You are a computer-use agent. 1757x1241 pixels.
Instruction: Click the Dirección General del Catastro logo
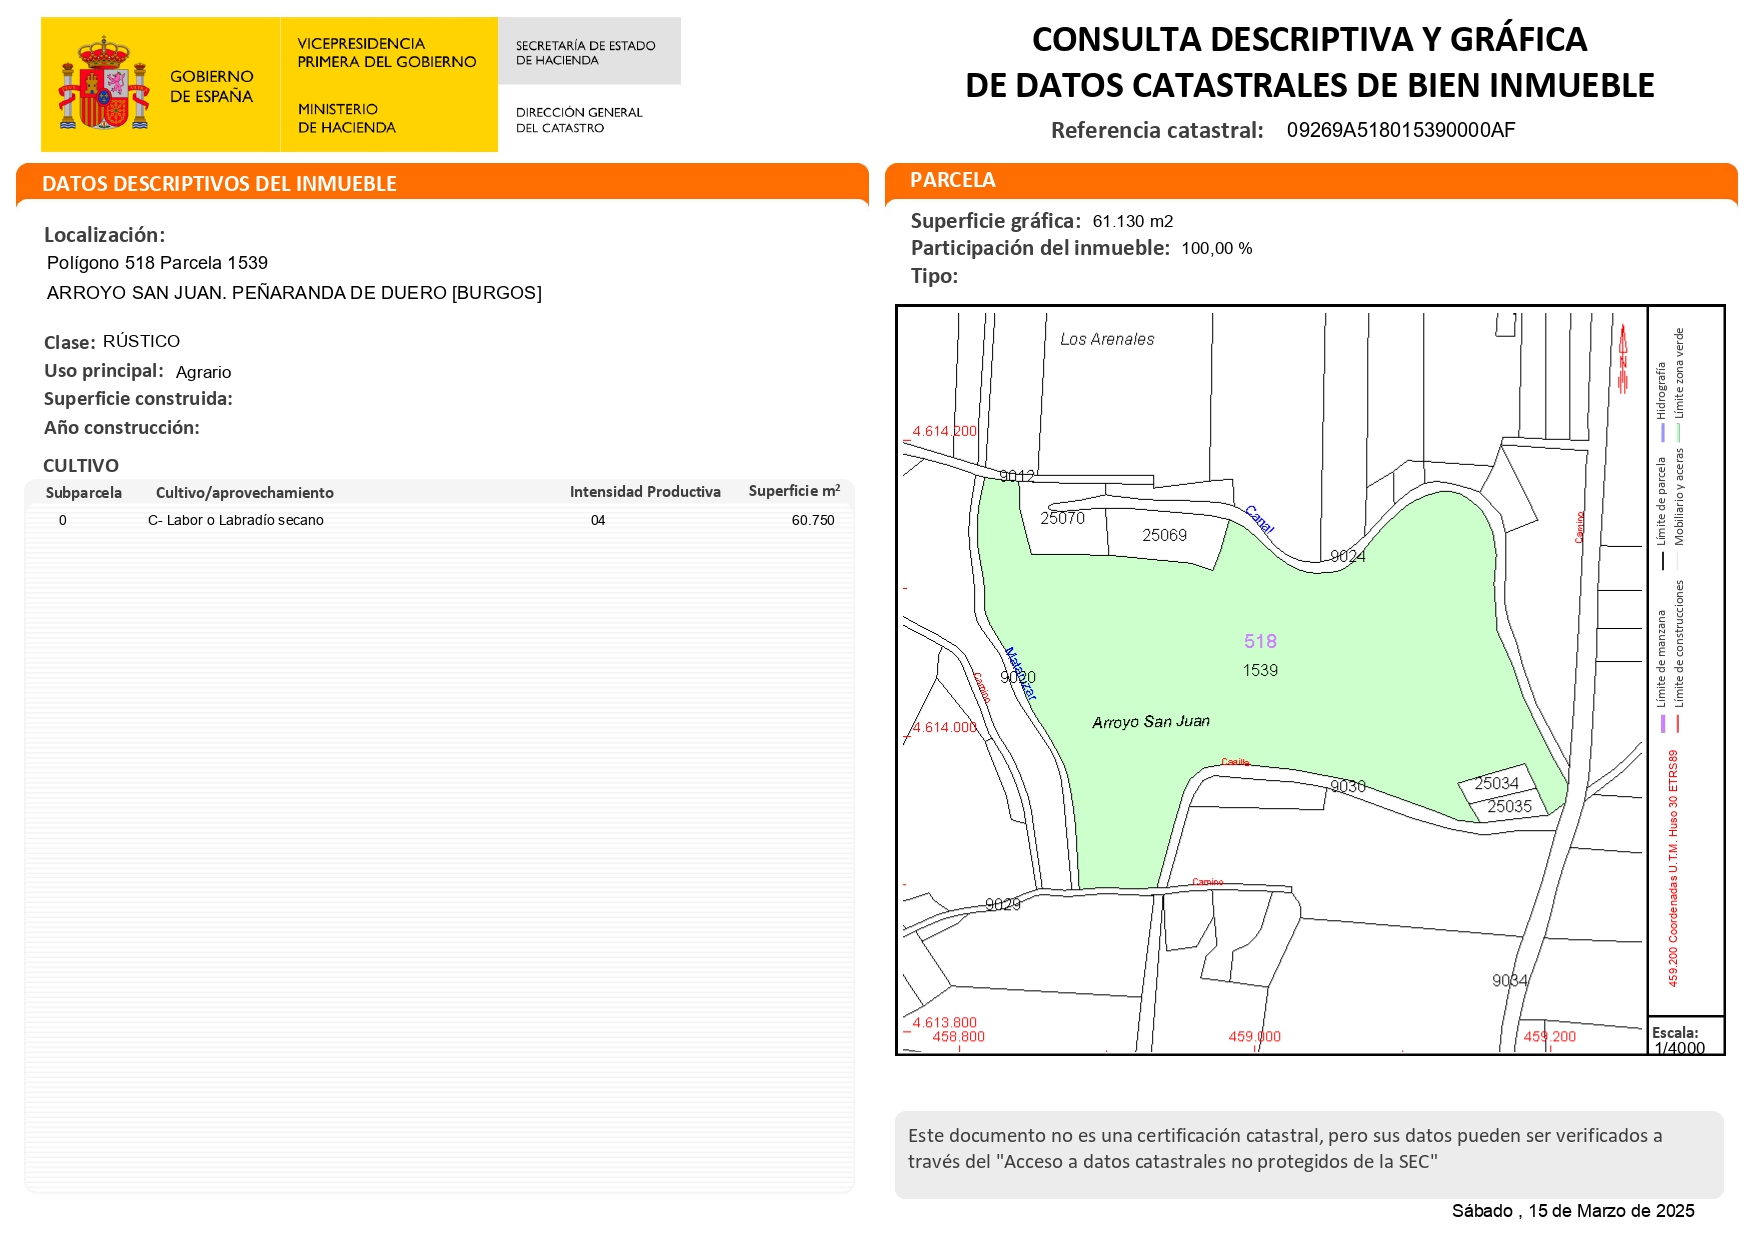(x=579, y=120)
